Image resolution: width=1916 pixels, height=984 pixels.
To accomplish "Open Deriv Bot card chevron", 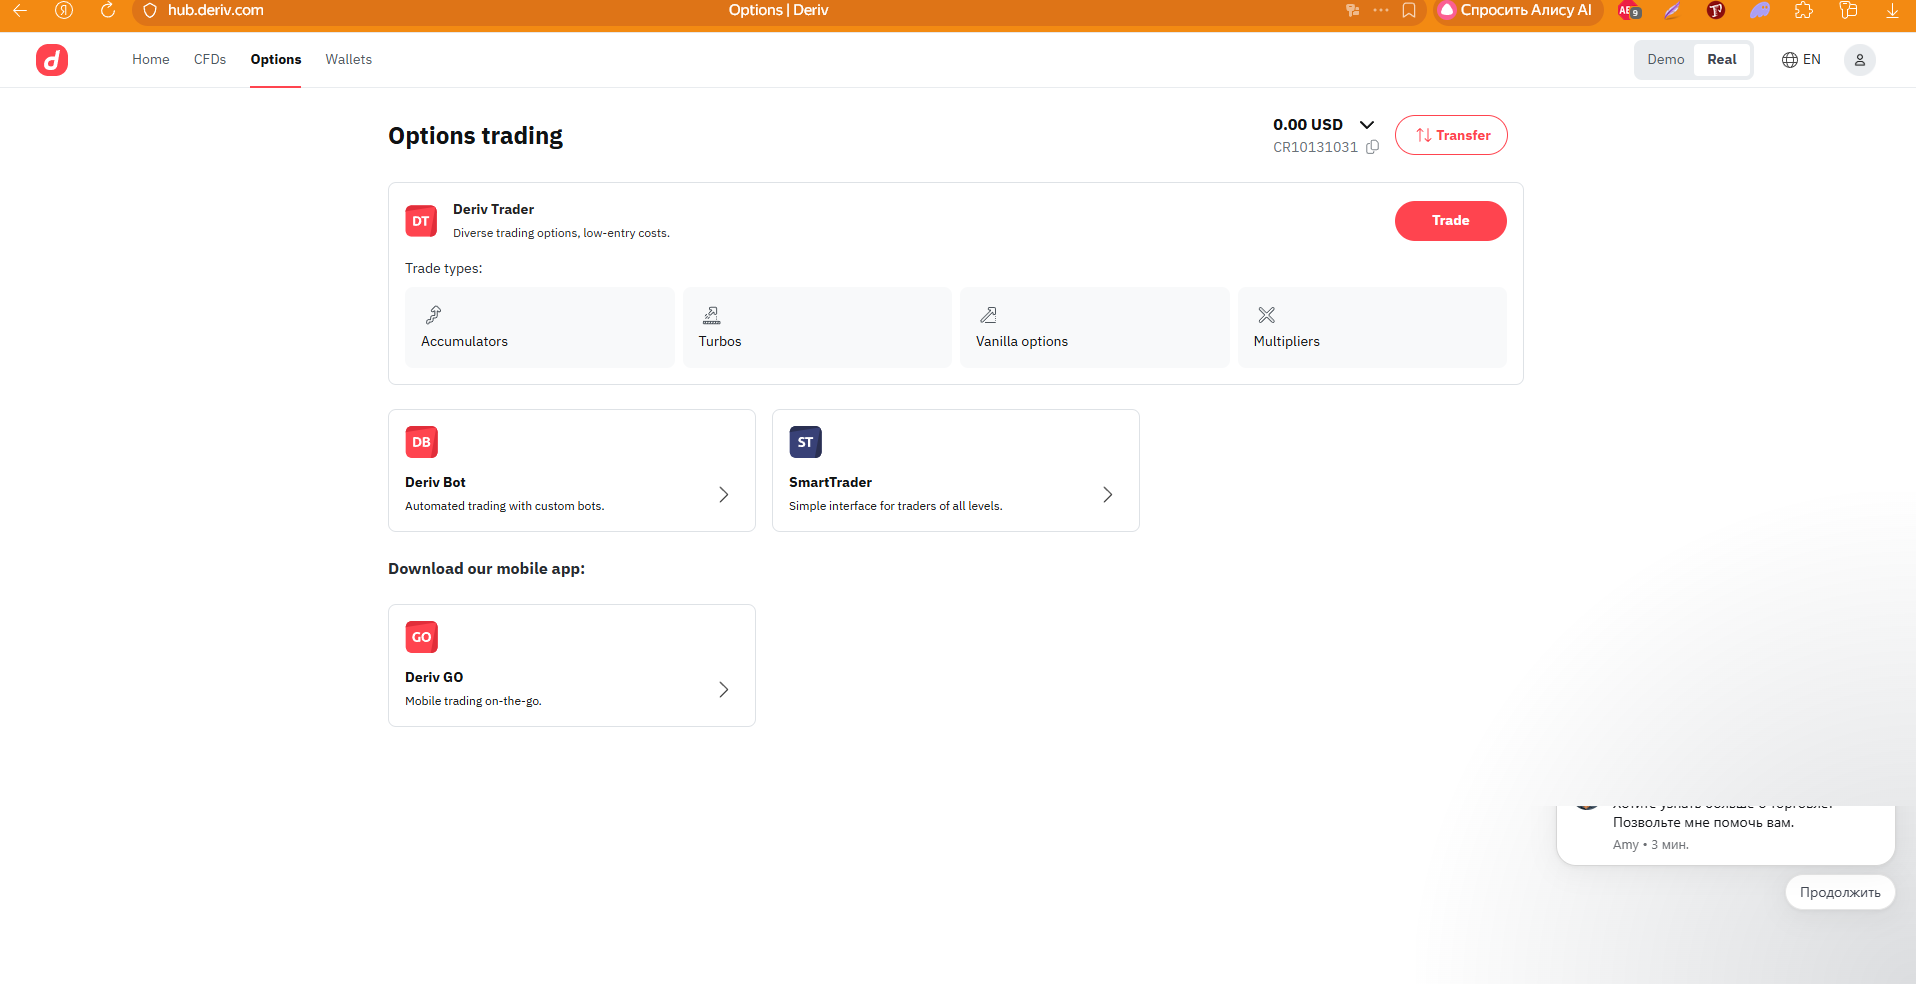I will coord(724,494).
